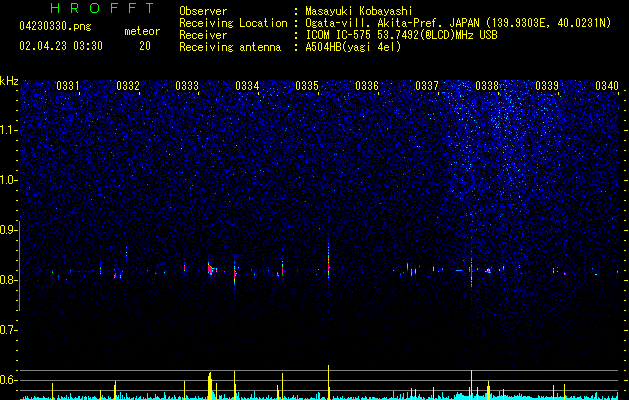Click the tallest yellow spike in the amplitude graph
Viewport: 629px width, 400px height.
(329, 382)
